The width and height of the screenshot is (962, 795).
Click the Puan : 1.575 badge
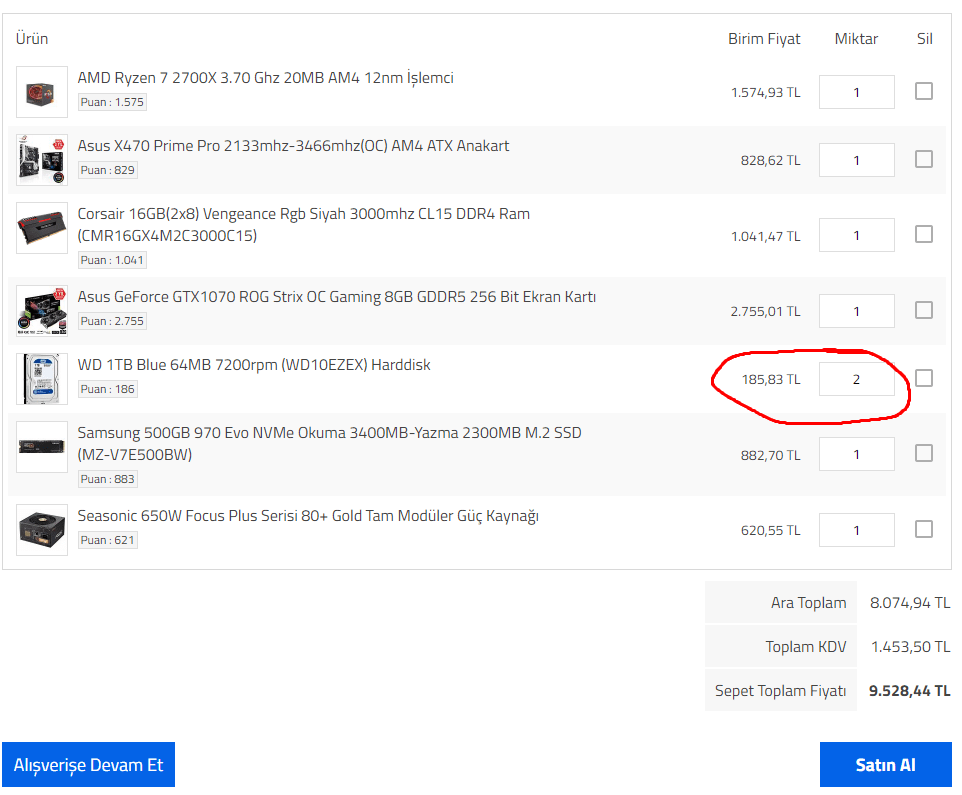click(112, 102)
